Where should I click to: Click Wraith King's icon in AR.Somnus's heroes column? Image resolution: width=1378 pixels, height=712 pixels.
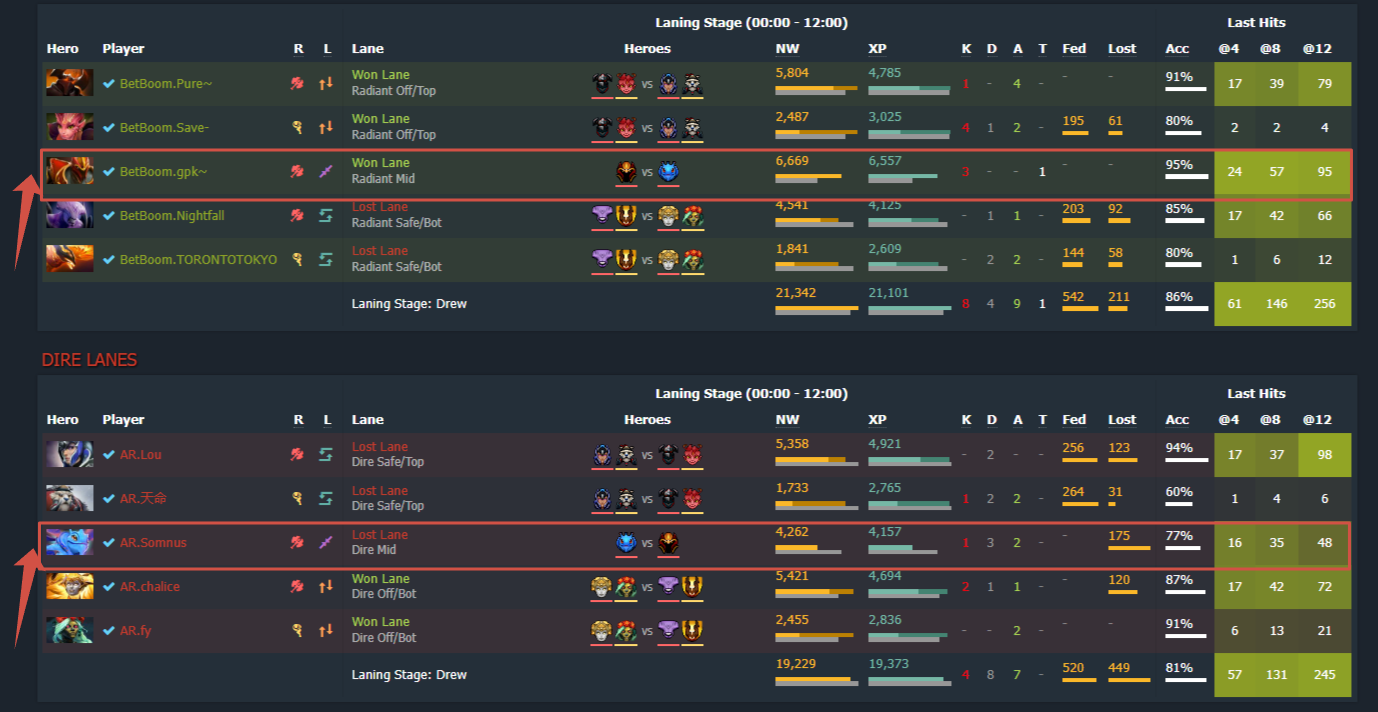(x=668, y=543)
